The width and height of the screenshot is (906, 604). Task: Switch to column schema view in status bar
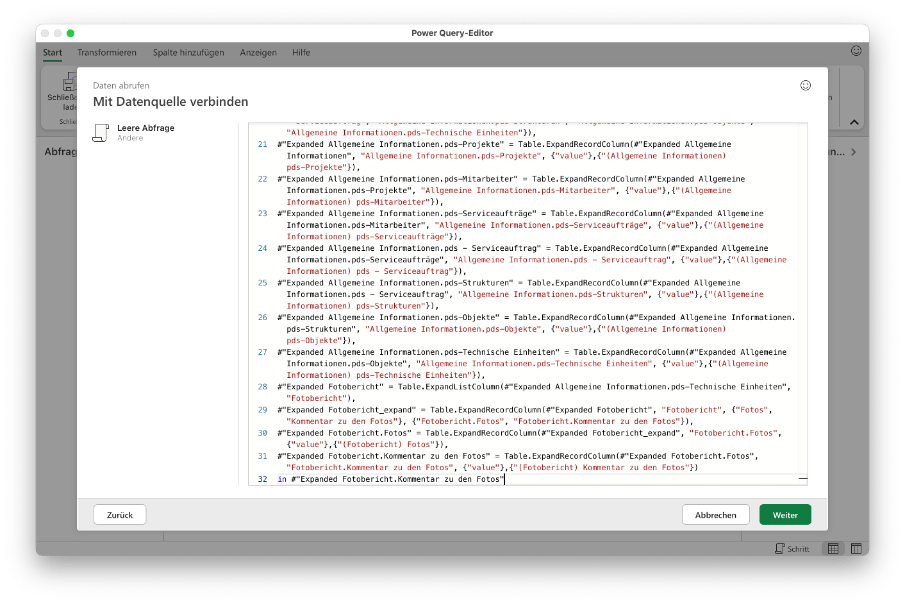856,549
